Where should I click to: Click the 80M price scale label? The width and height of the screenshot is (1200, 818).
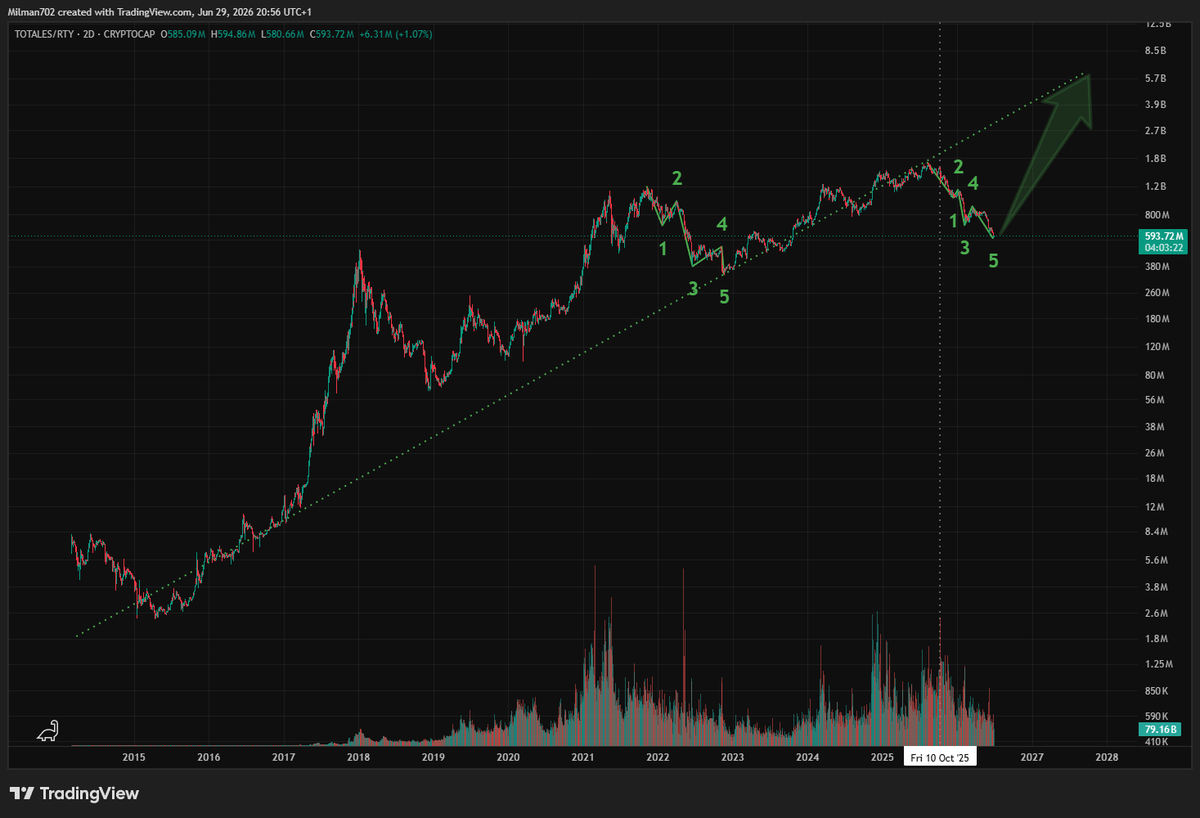tap(1153, 376)
